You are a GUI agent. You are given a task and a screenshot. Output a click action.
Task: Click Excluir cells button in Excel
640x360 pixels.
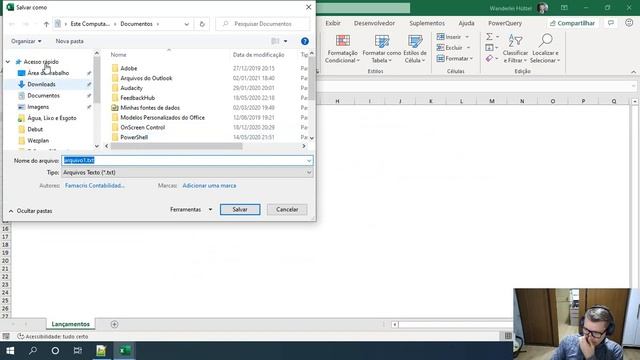tap(453, 48)
